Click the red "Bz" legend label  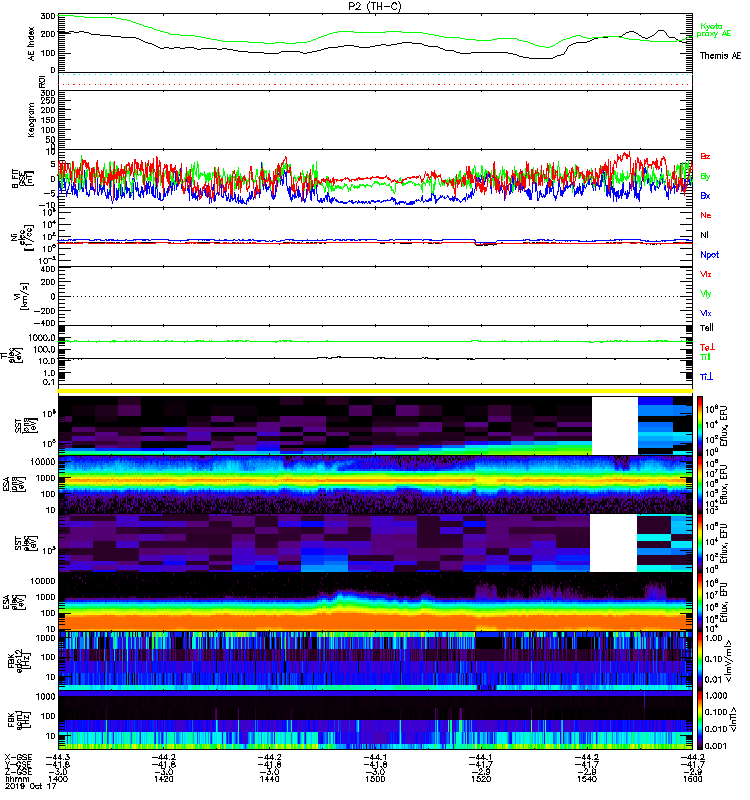point(705,157)
